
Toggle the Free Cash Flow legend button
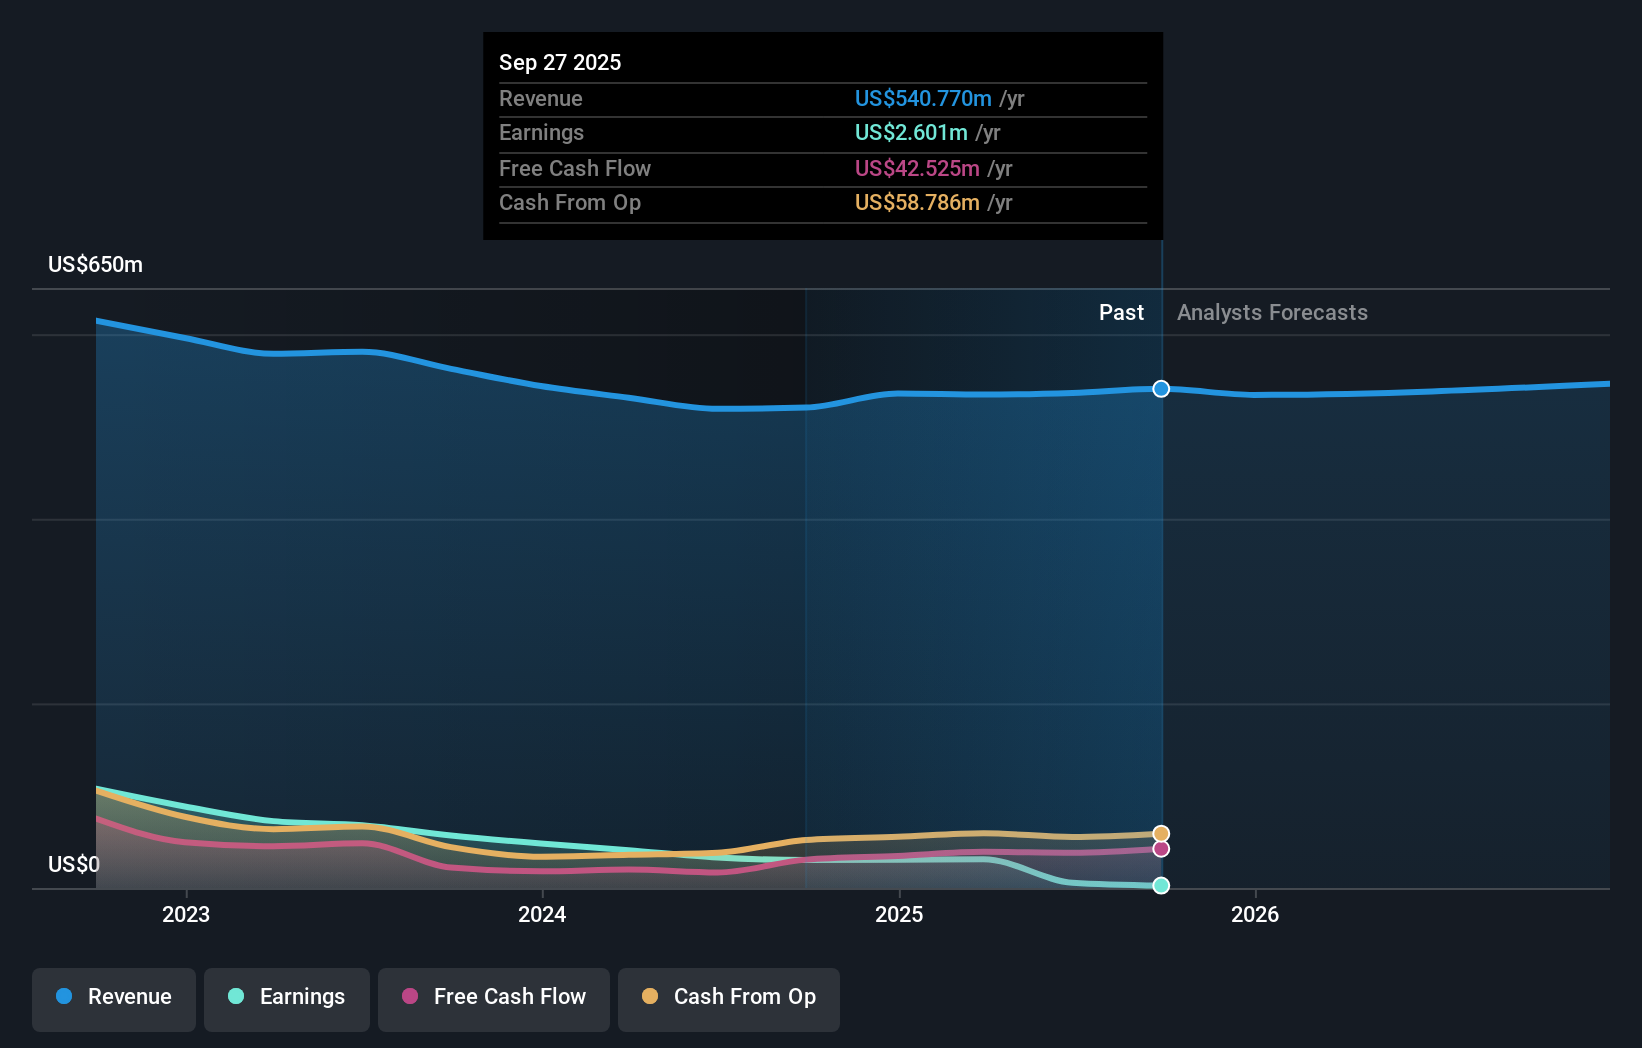[x=494, y=999]
